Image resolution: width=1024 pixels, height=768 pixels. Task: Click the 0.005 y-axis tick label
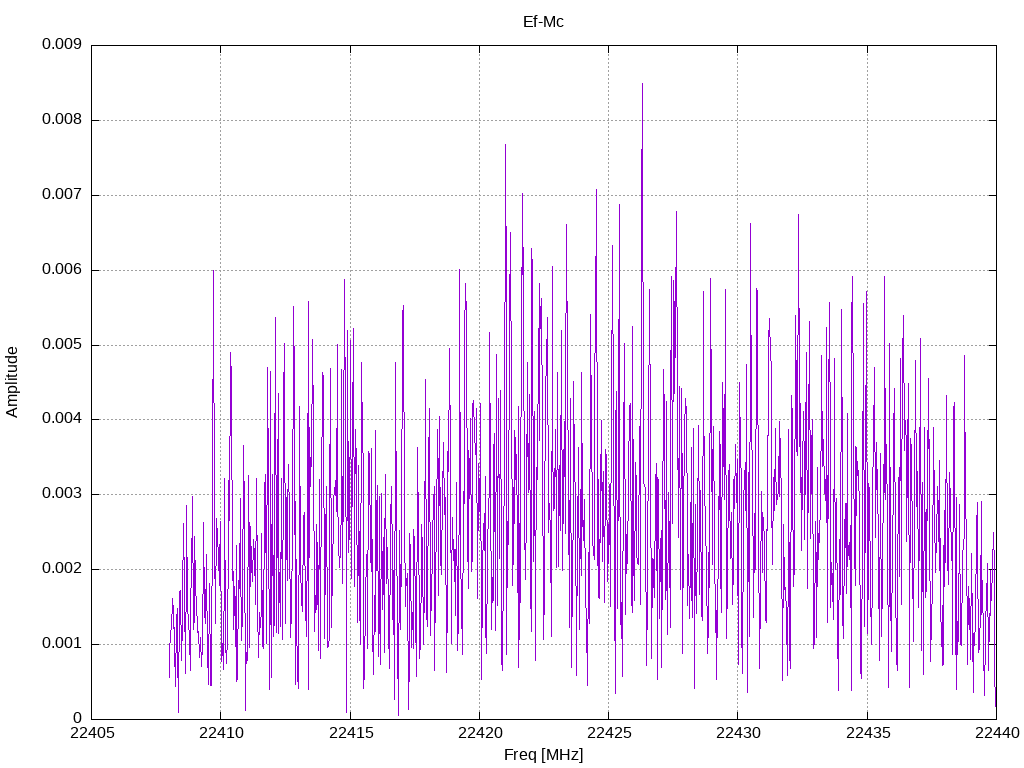pyautogui.click(x=62, y=344)
